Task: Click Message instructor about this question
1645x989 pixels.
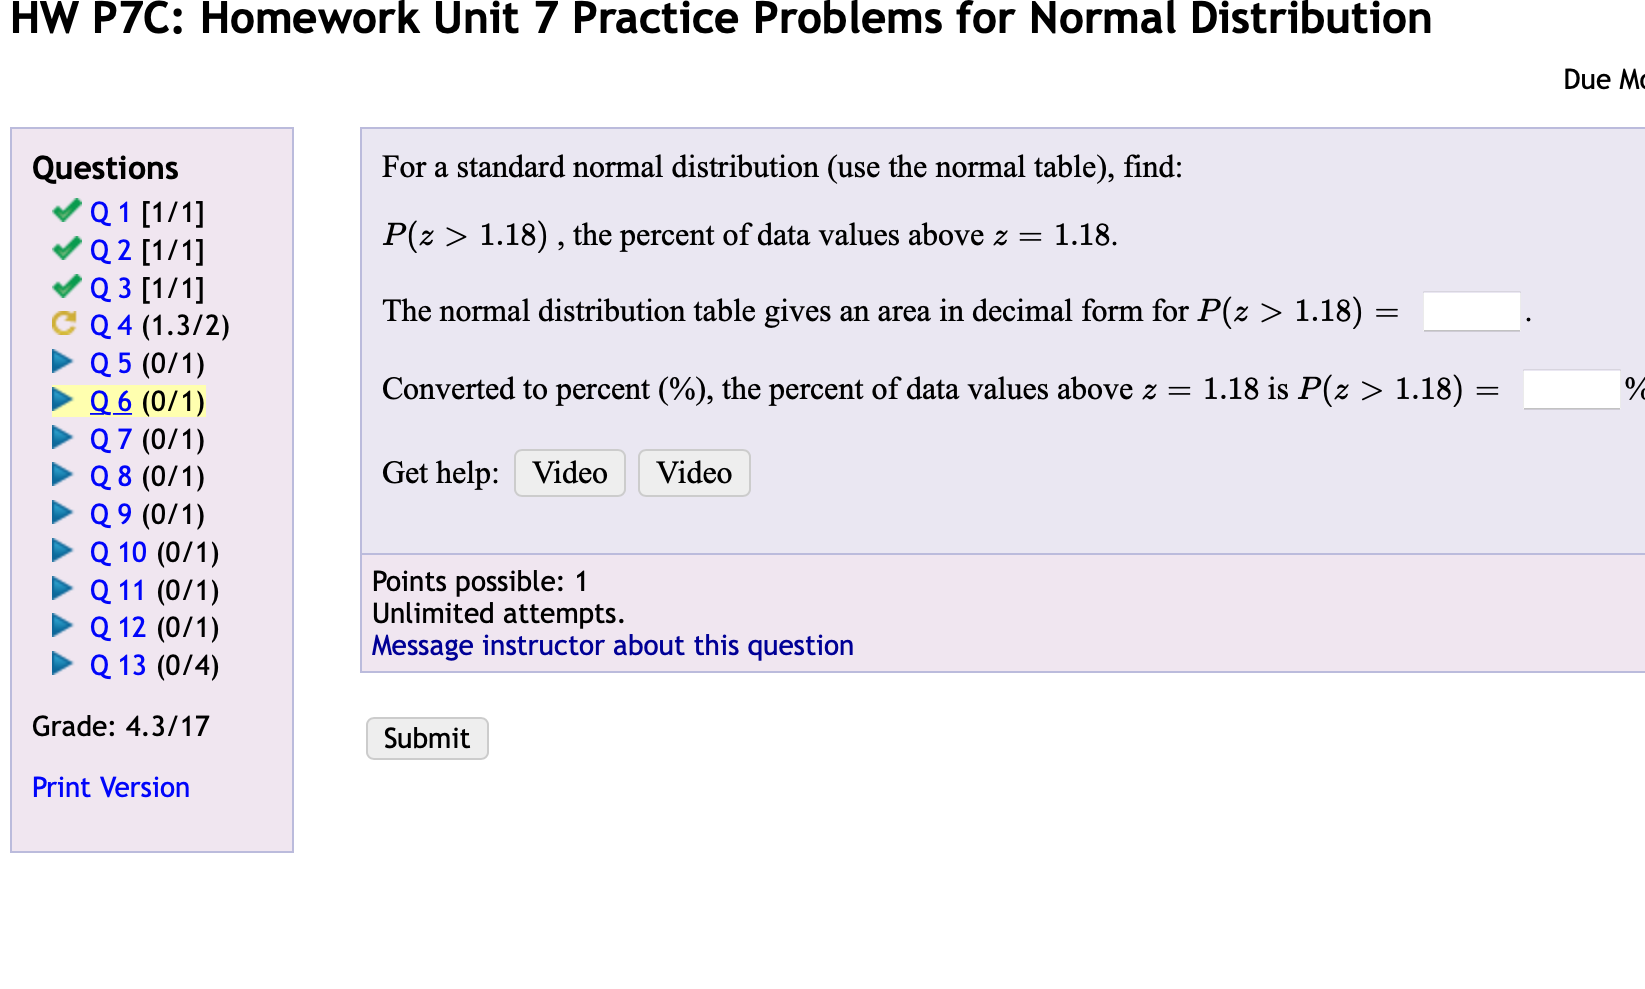Action: pos(612,645)
